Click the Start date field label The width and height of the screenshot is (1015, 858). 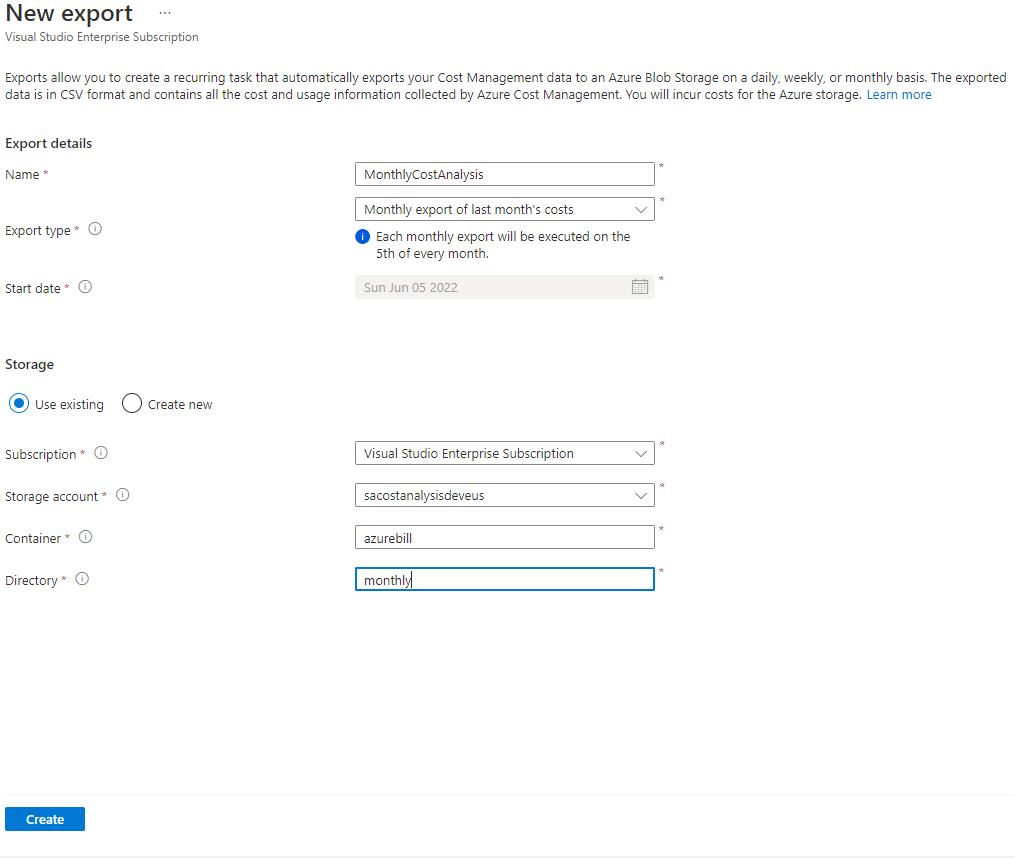32,288
